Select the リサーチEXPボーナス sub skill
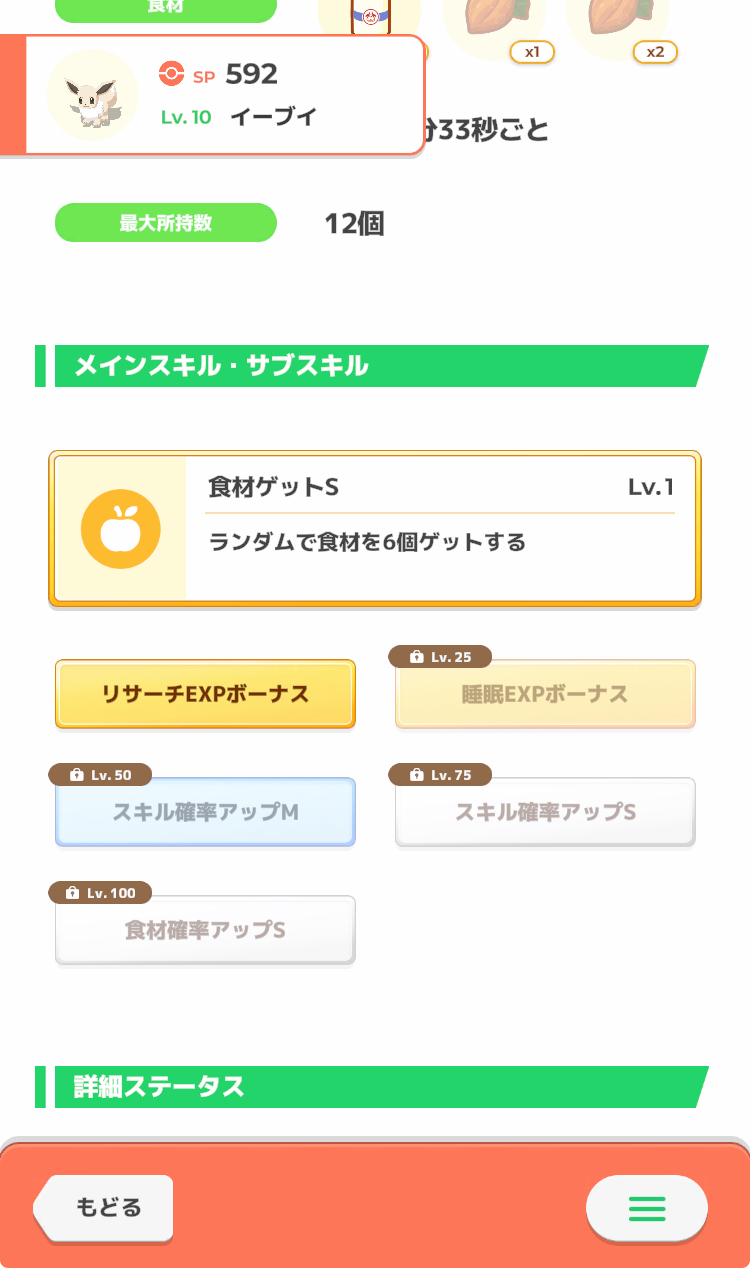This screenshot has width=750, height=1268. point(205,694)
